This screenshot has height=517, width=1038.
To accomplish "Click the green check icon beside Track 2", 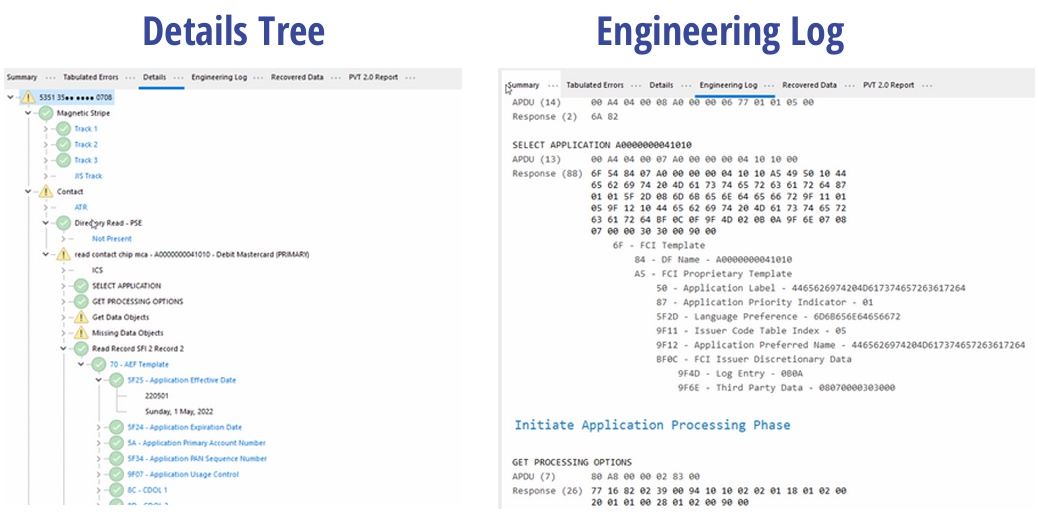I will tap(64, 145).
